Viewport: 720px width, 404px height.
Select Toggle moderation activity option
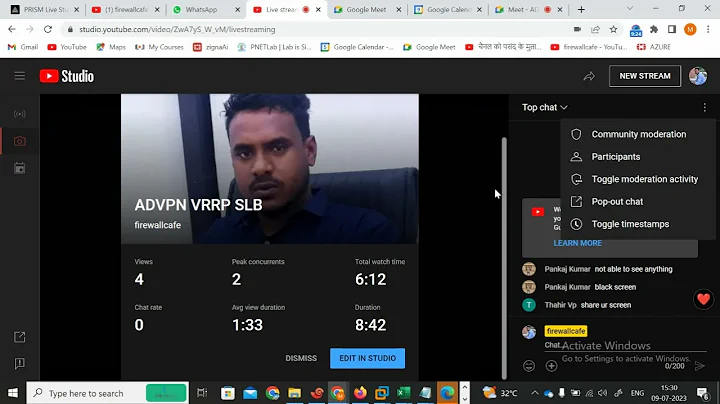pos(638,179)
